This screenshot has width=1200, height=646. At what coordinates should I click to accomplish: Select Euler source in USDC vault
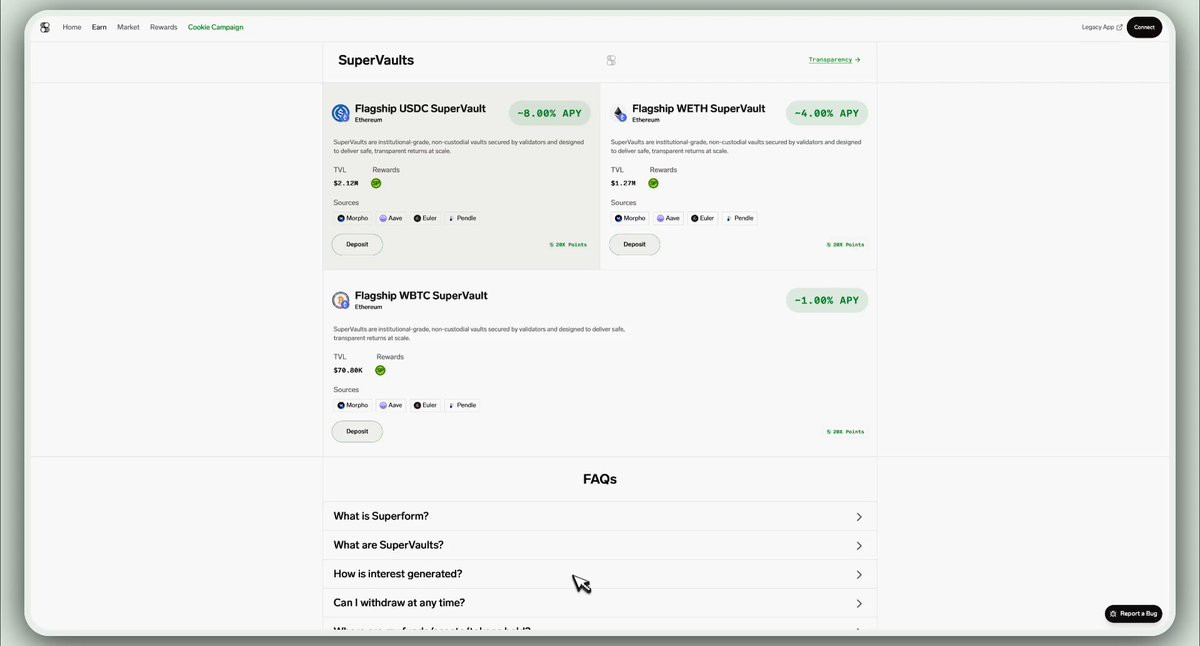425,218
